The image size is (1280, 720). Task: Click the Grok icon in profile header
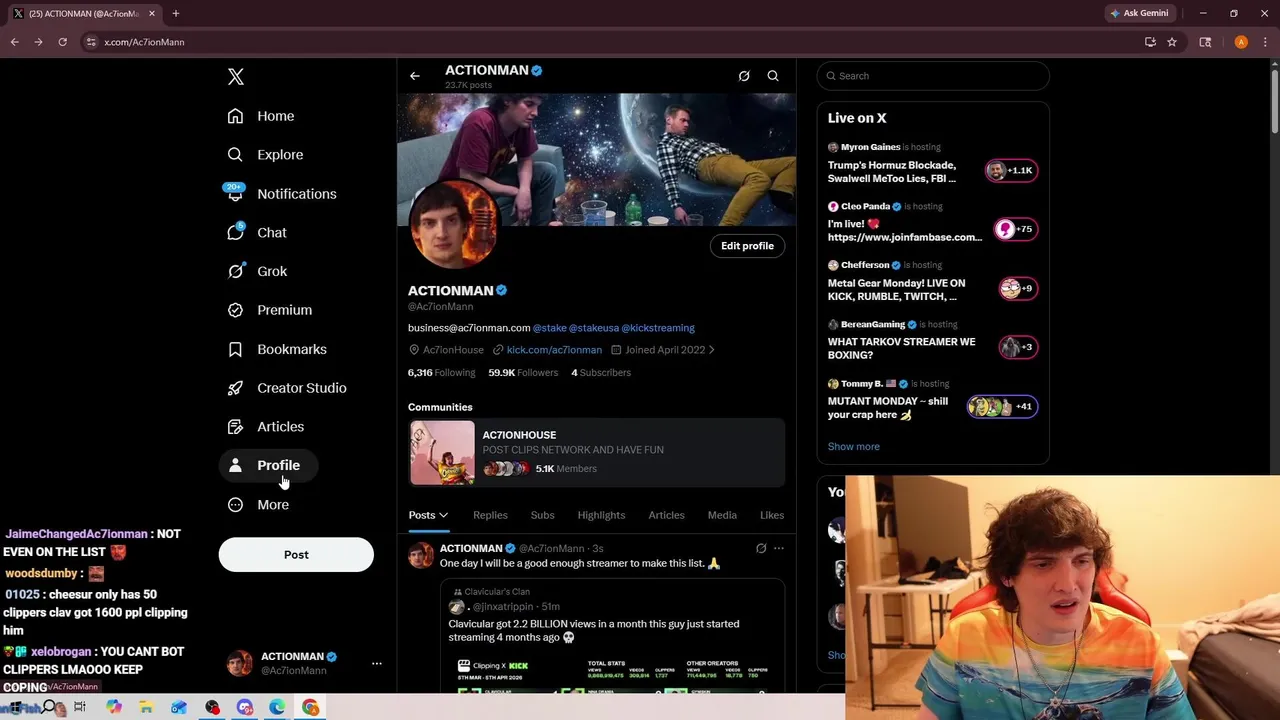(744, 76)
